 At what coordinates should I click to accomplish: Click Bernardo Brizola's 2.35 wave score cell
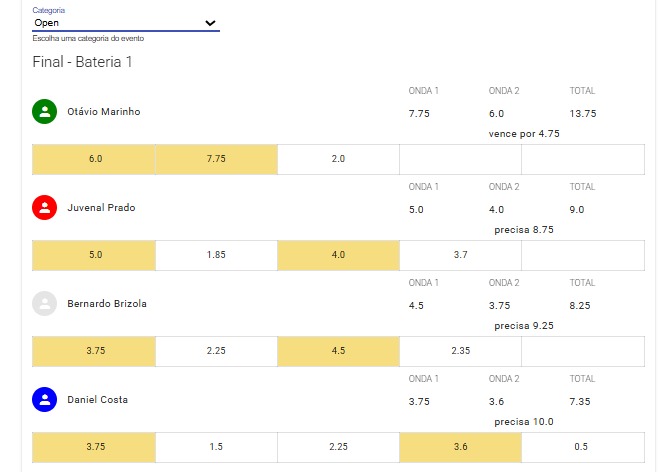tap(460, 351)
